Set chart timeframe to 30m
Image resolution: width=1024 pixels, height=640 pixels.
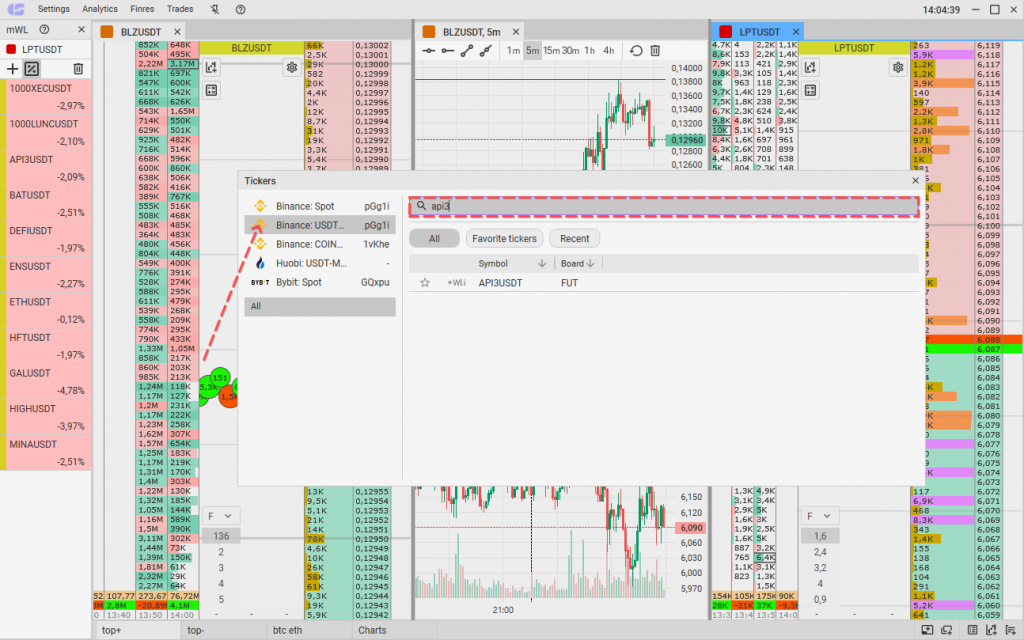[571, 50]
